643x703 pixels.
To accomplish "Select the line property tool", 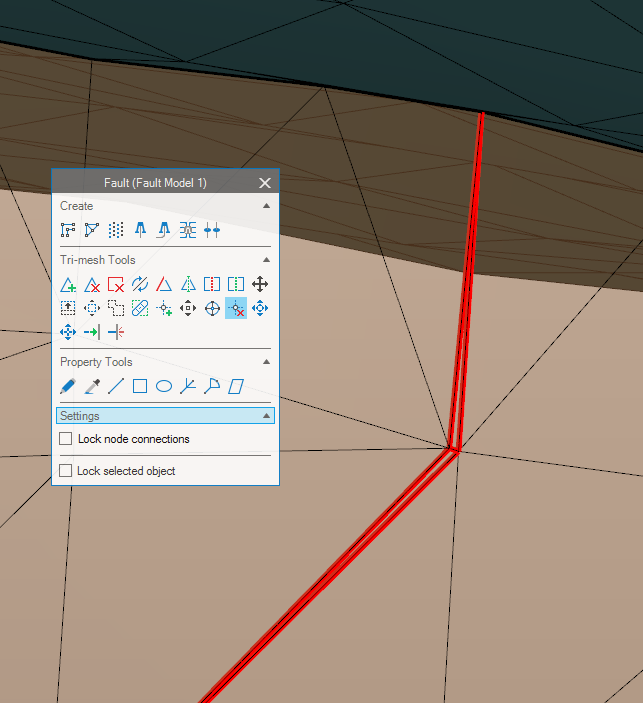I will [x=116, y=386].
